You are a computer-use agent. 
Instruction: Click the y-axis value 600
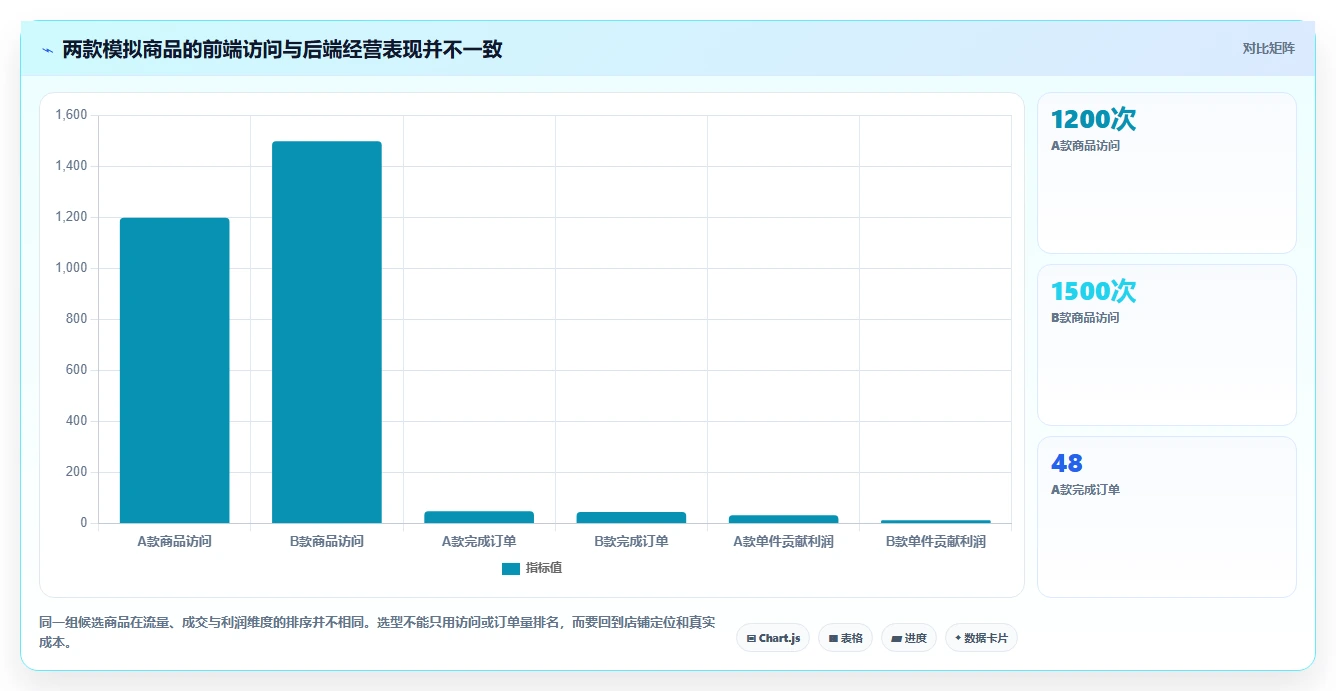78,370
